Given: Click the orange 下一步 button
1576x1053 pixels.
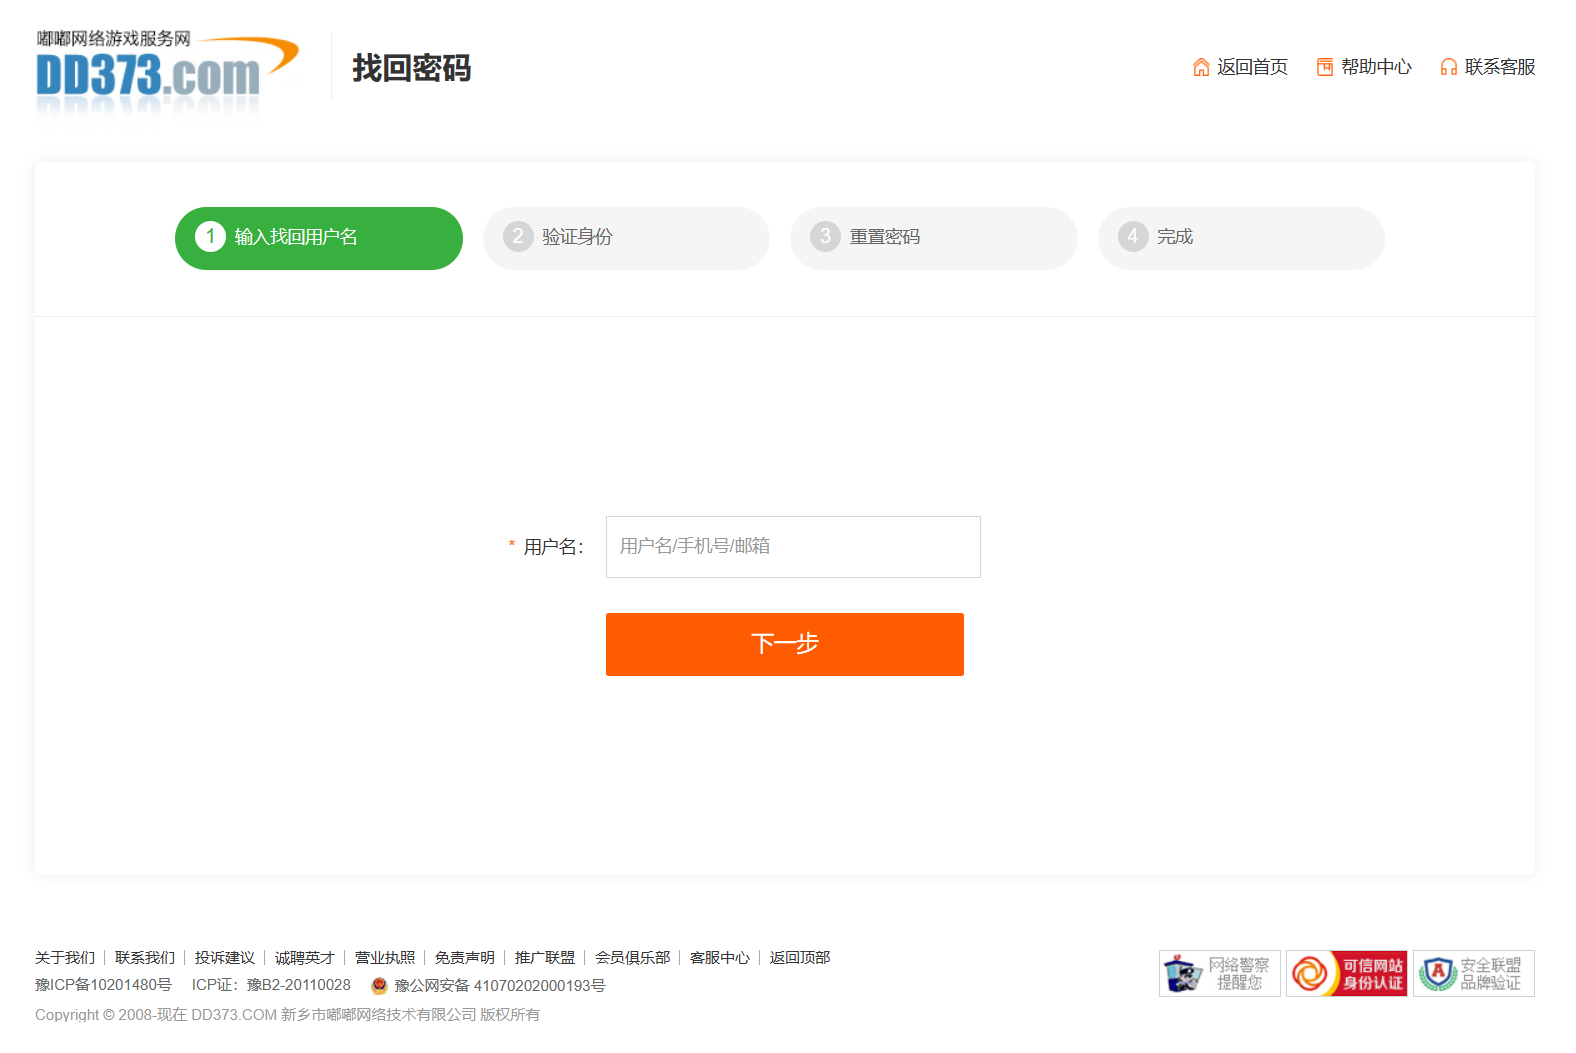Looking at the screenshot, I should point(785,644).
